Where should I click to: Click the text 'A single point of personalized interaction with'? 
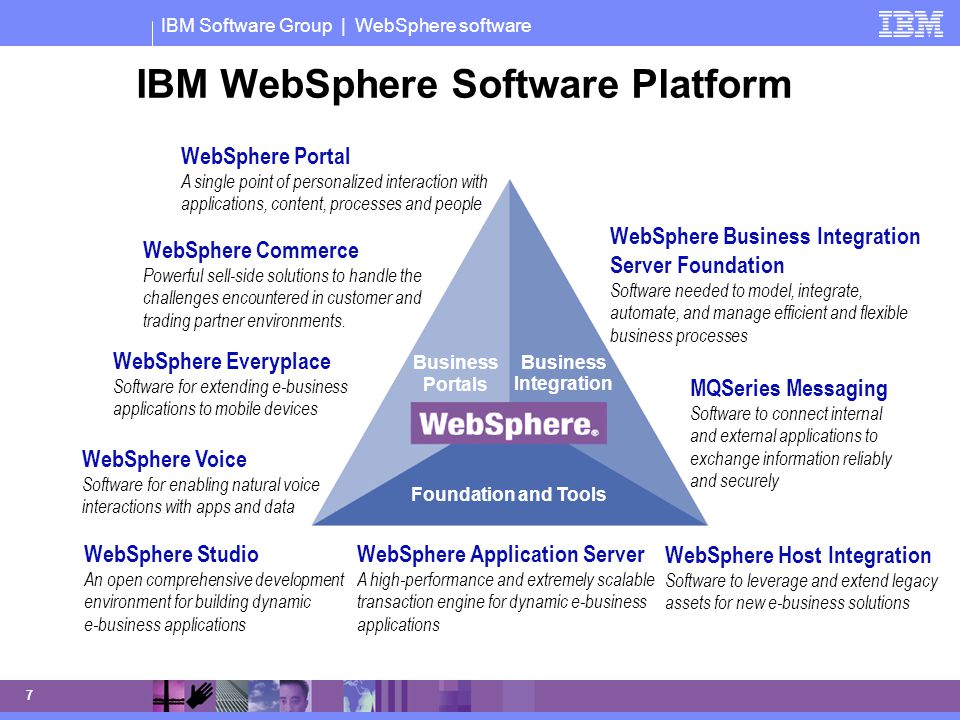coord(334,182)
